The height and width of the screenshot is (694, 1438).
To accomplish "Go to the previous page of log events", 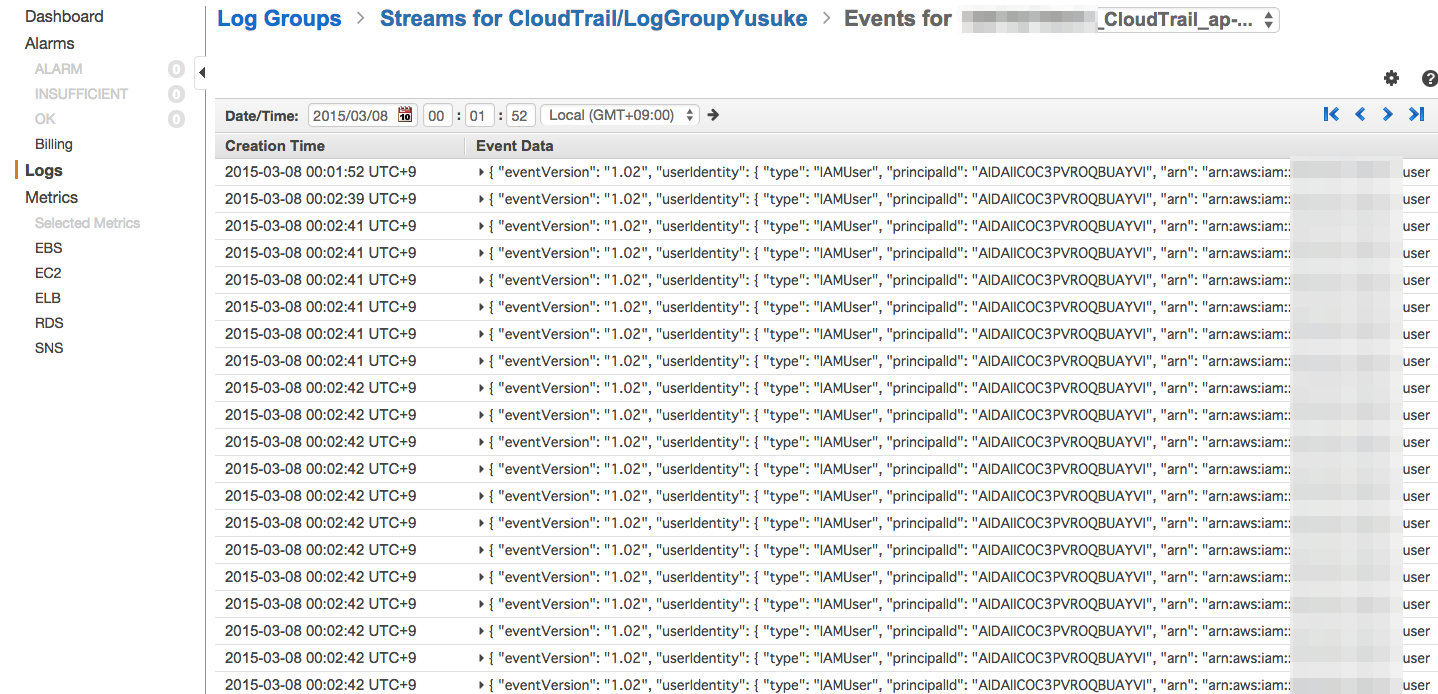I will coord(1359,114).
